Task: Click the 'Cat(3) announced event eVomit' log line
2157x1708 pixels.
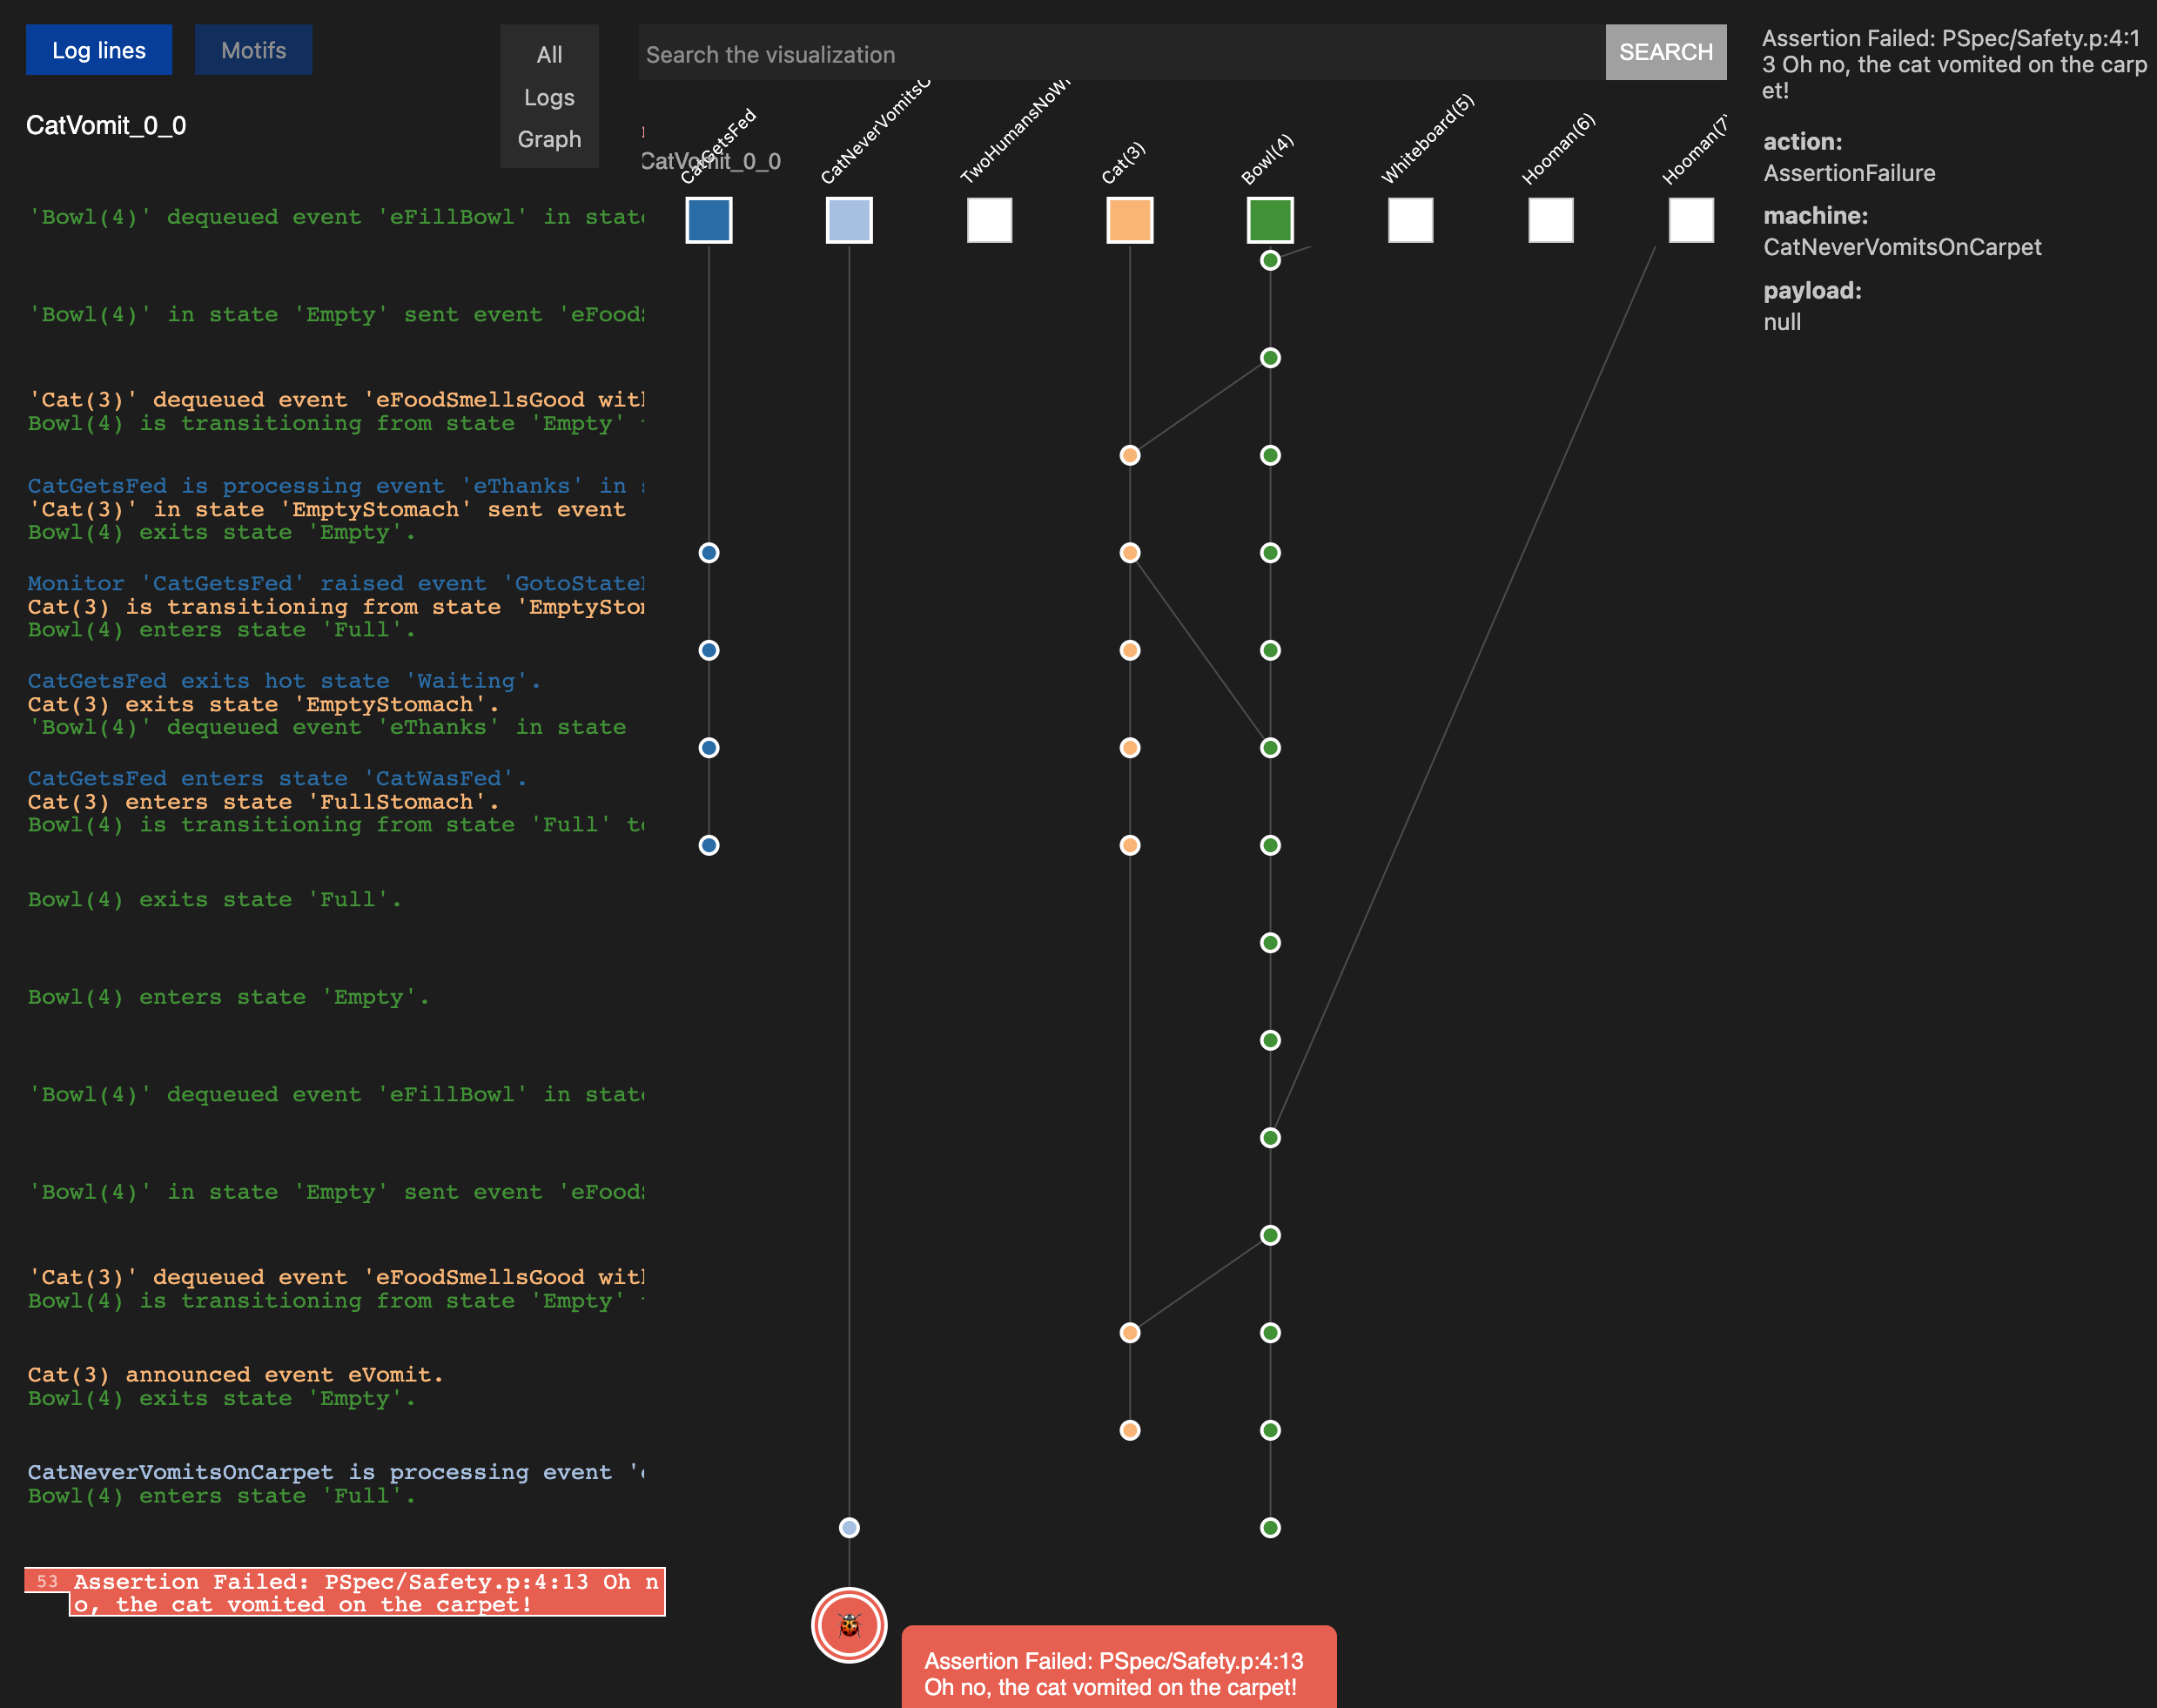Action: (235, 1374)
